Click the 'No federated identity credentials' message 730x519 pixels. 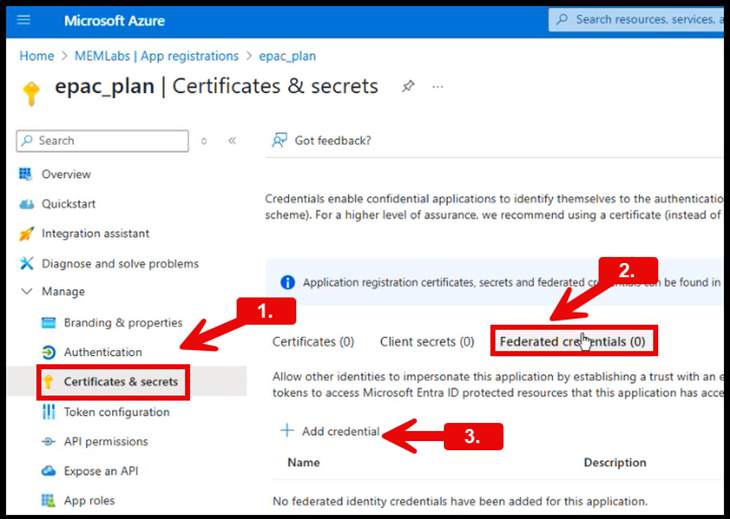(x=460, y=501)
